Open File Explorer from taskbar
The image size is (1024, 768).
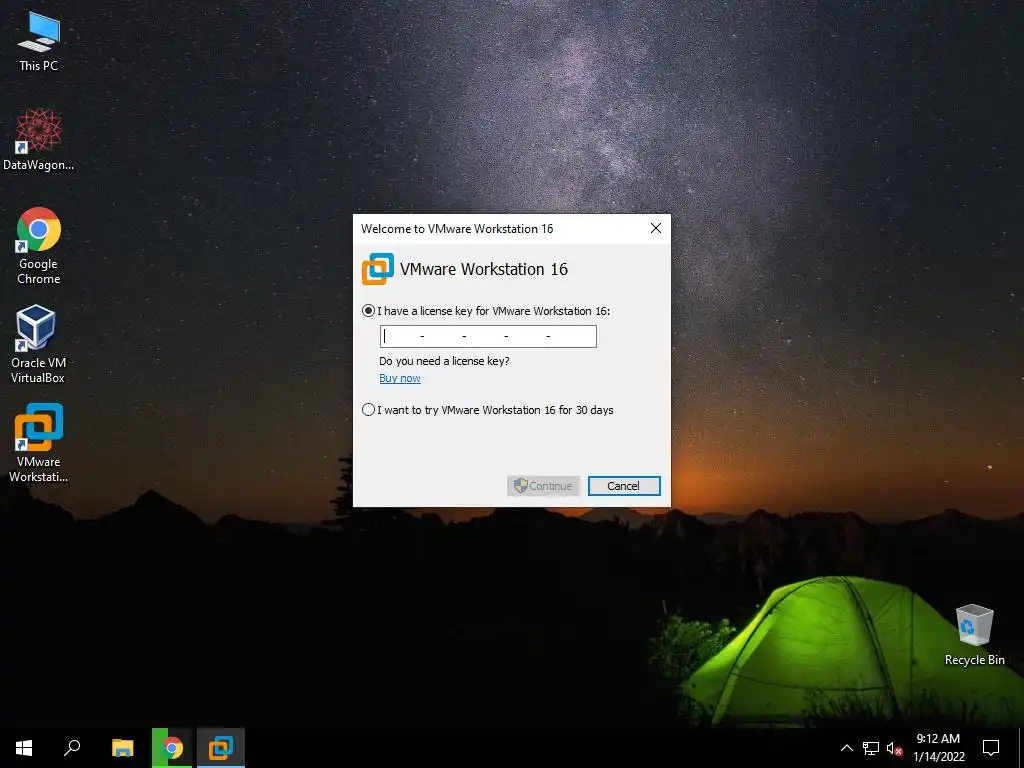tap(122, 748)
